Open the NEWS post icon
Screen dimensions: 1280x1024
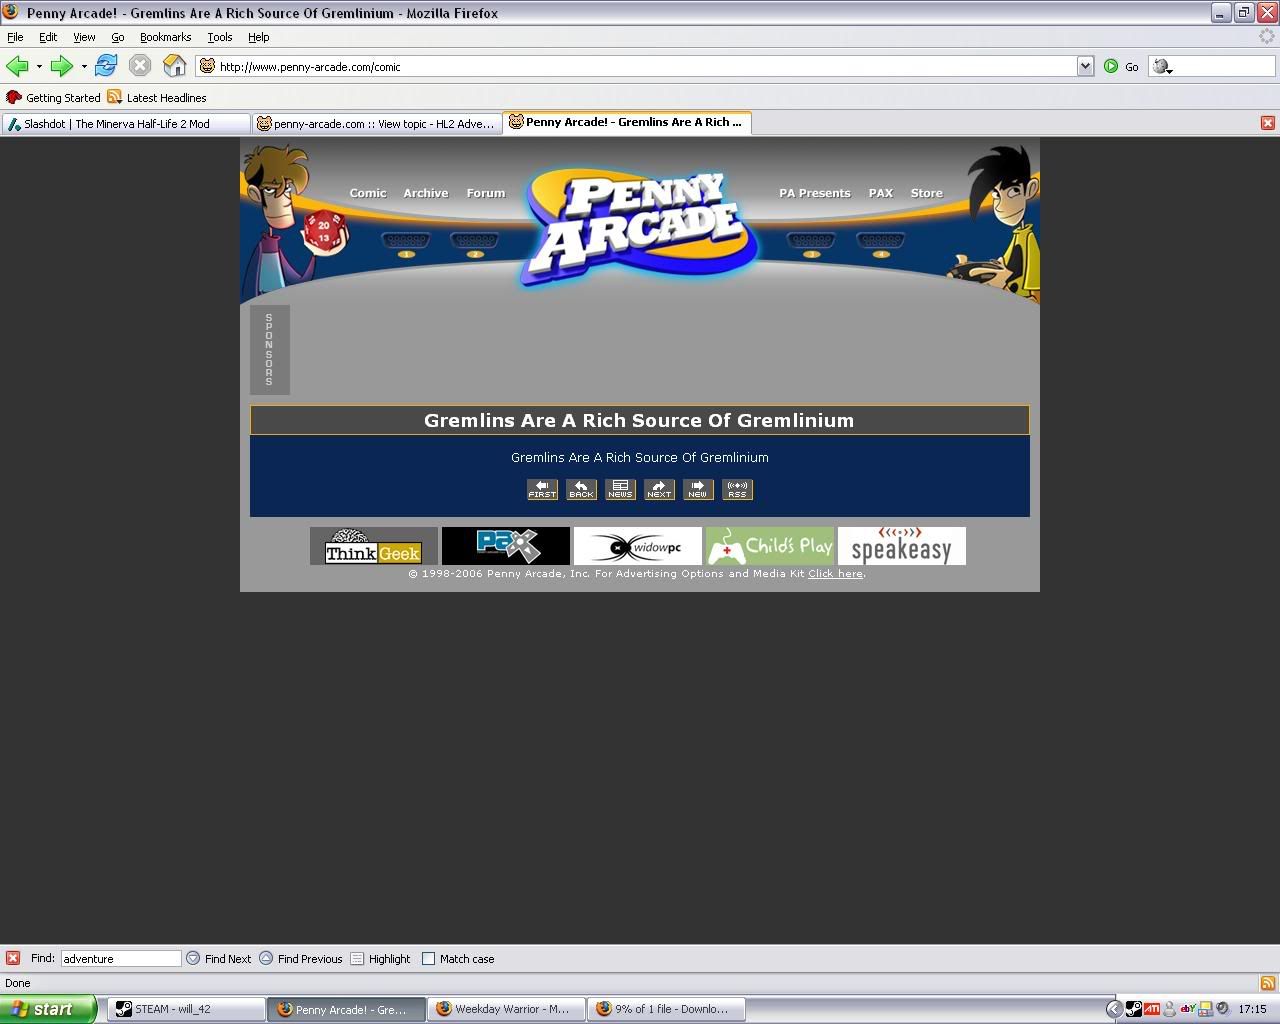tap(620, 489)
